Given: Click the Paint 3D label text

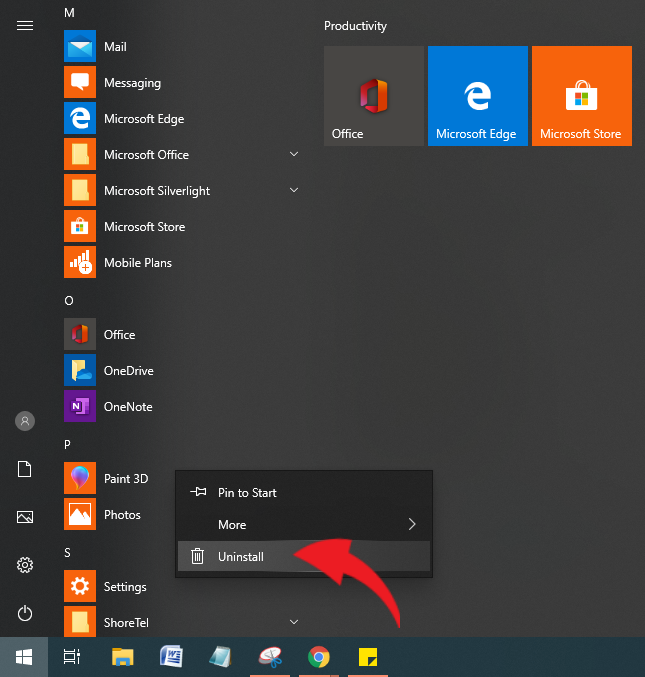Looking at the screenshot, I should pyautogui.click(x=126, y=478).
